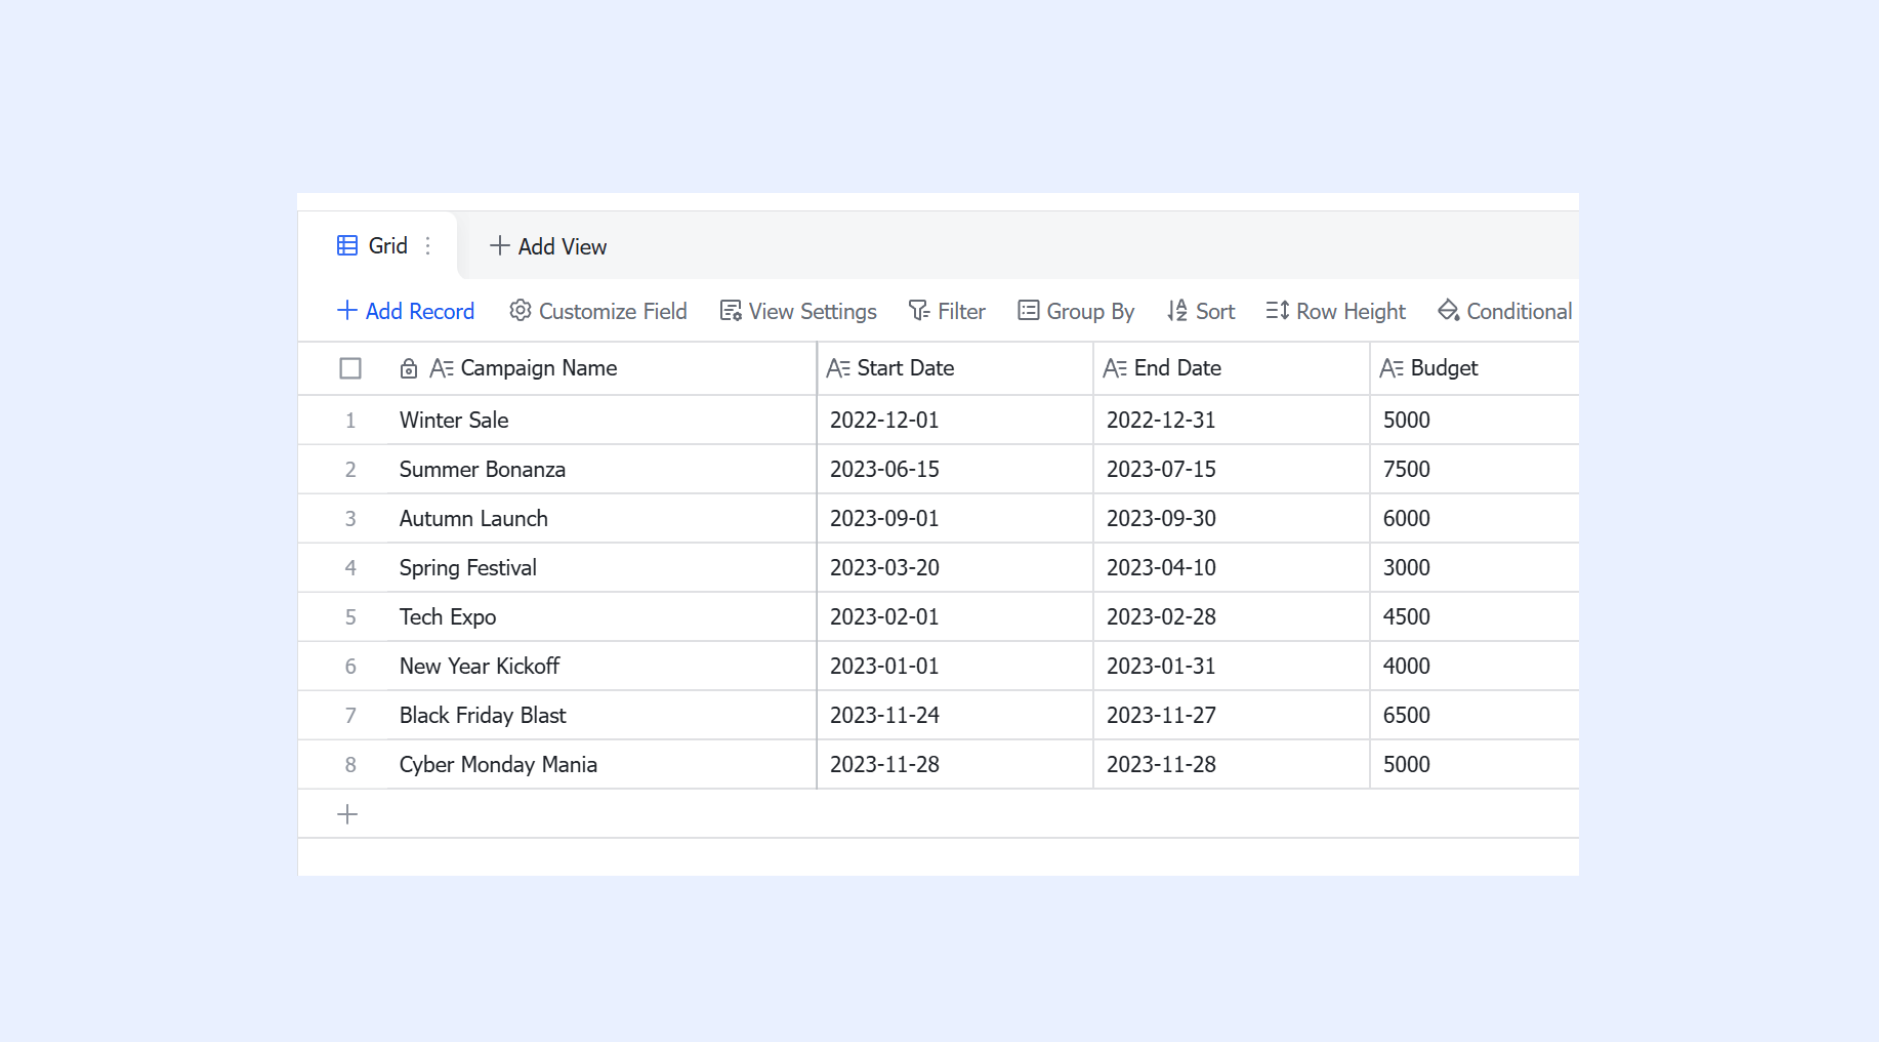Click the plus icon to add a new row
The width and height of the screenshot is (1879, 1042).
pos(347,814)
